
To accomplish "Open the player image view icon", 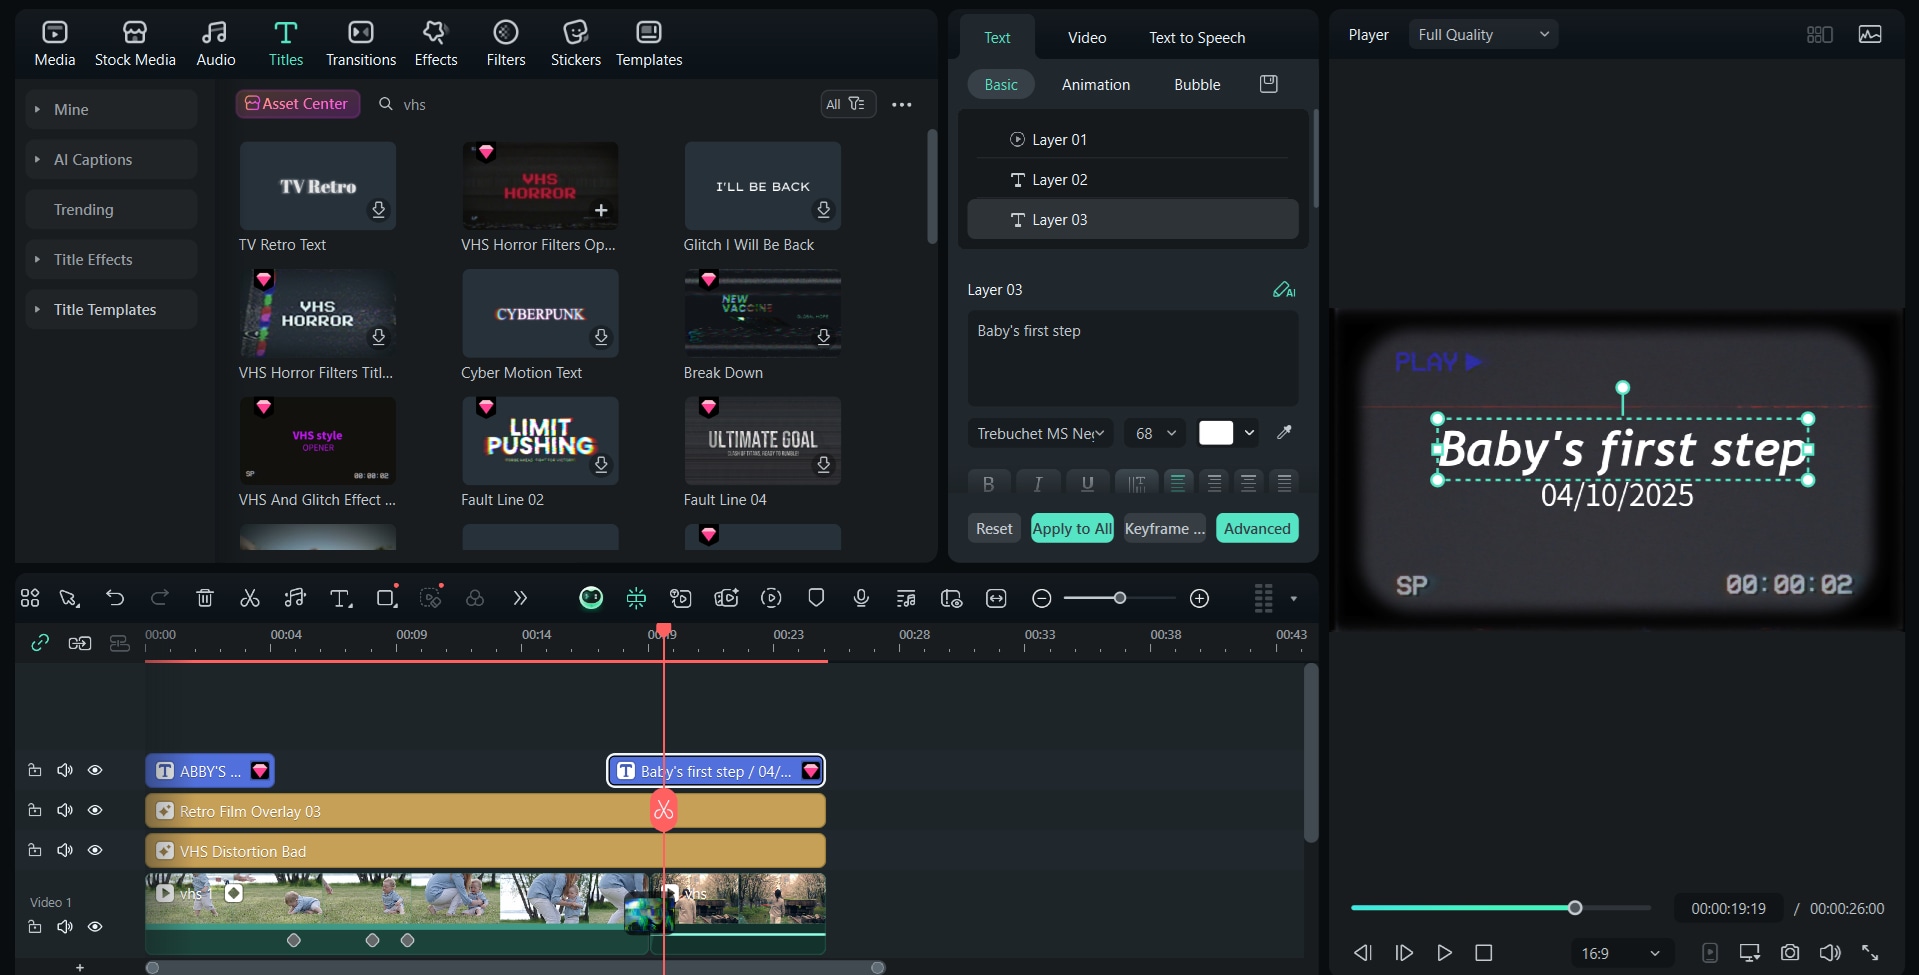I will [1870, 35].
